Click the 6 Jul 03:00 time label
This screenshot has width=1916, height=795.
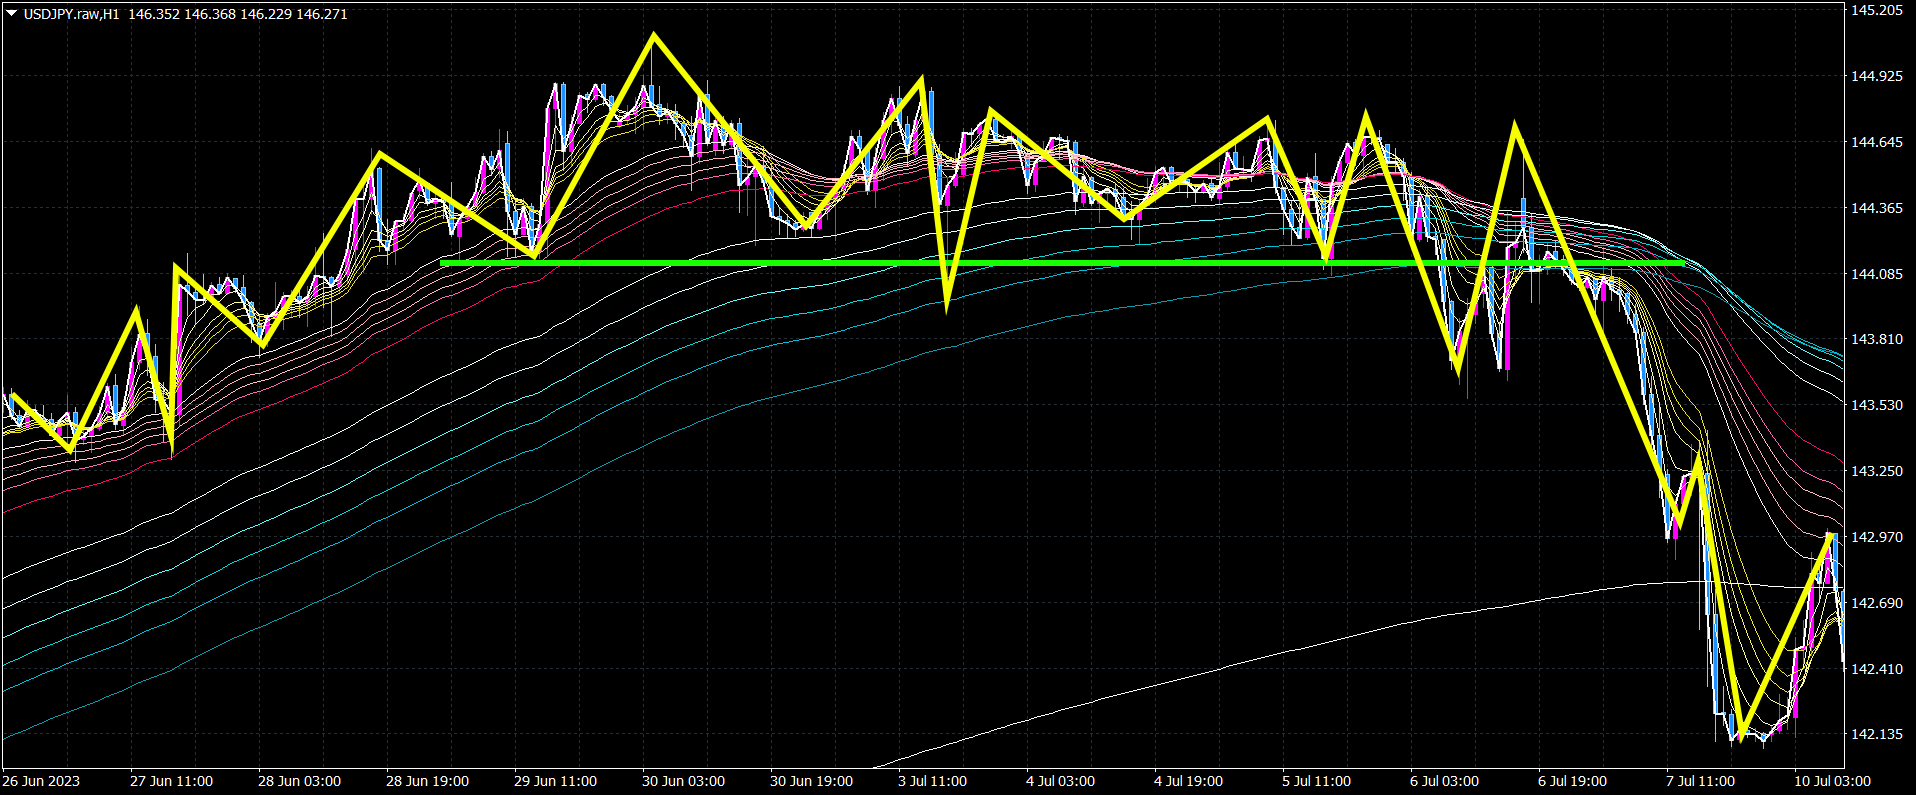[1444, 781]
